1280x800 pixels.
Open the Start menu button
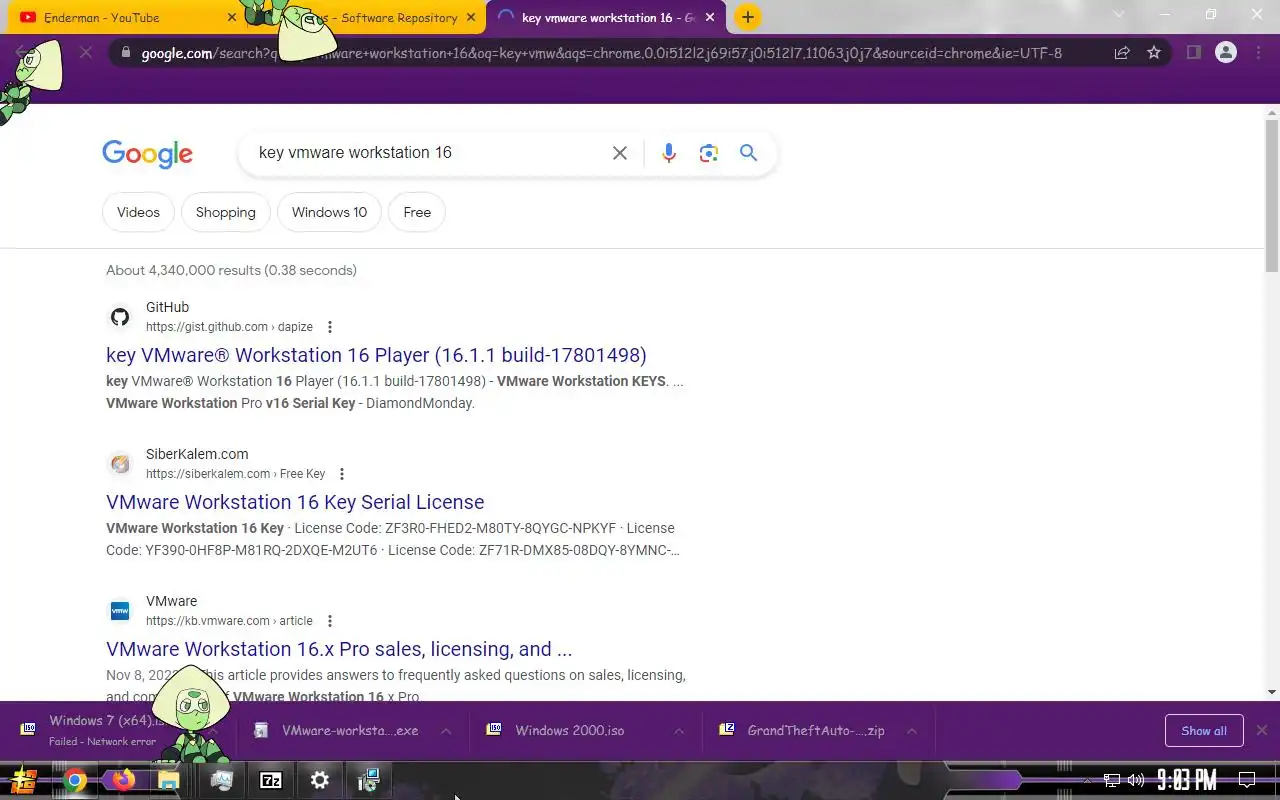[23, 780]
